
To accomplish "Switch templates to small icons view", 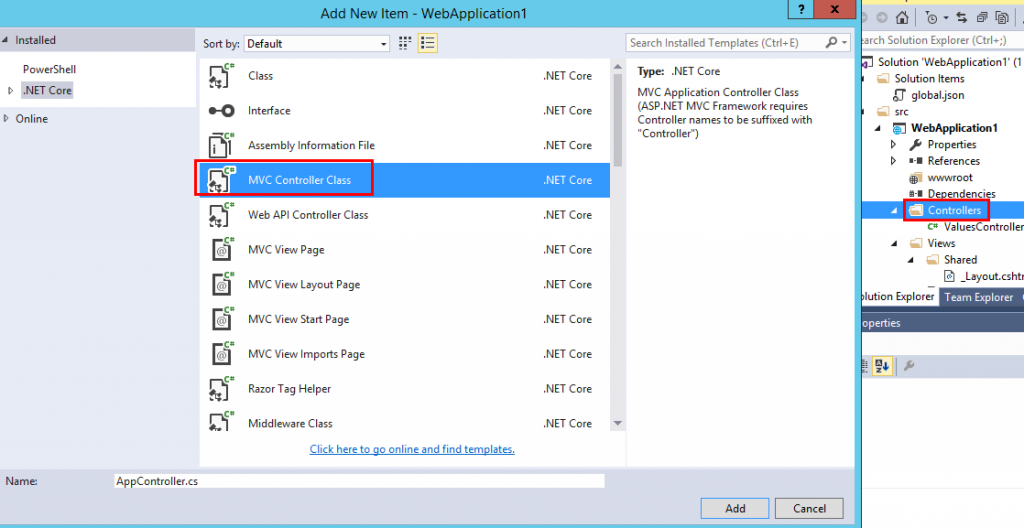I will [405, 43].
